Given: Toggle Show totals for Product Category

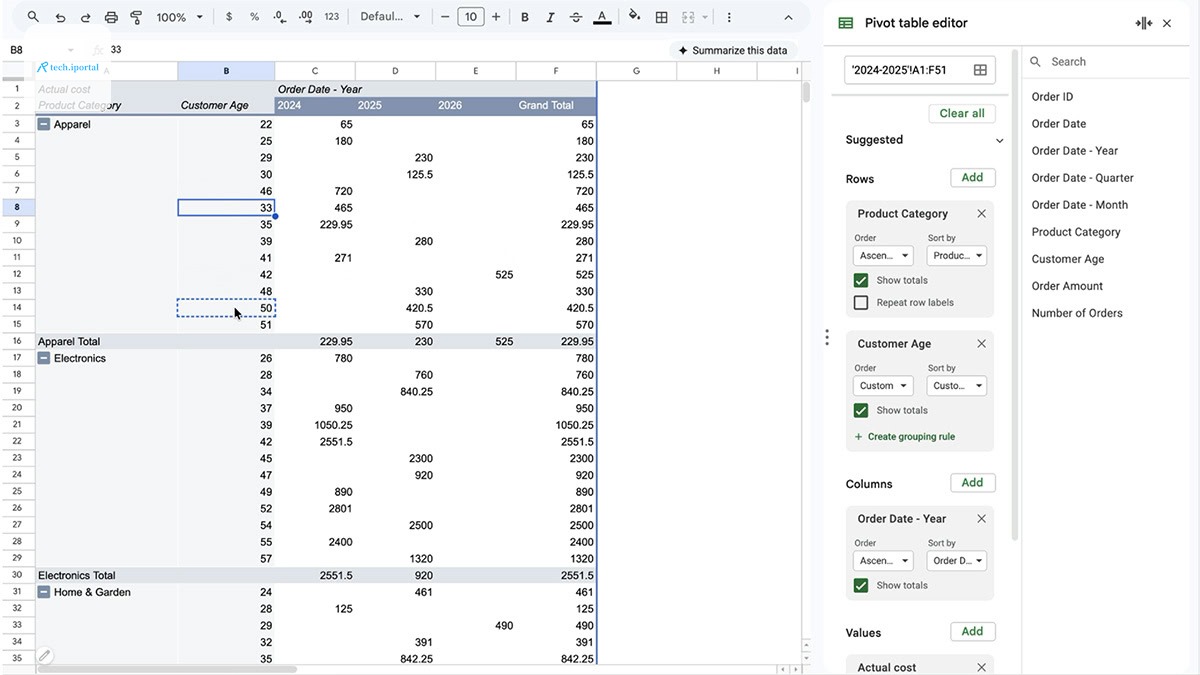Looking at the screenshot, I should 861,280.
